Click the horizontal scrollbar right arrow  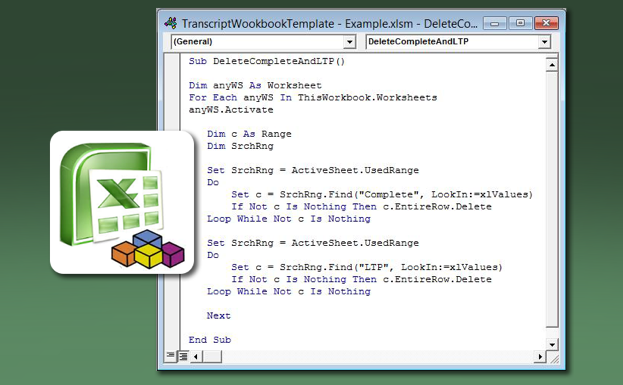coord(540,357)
